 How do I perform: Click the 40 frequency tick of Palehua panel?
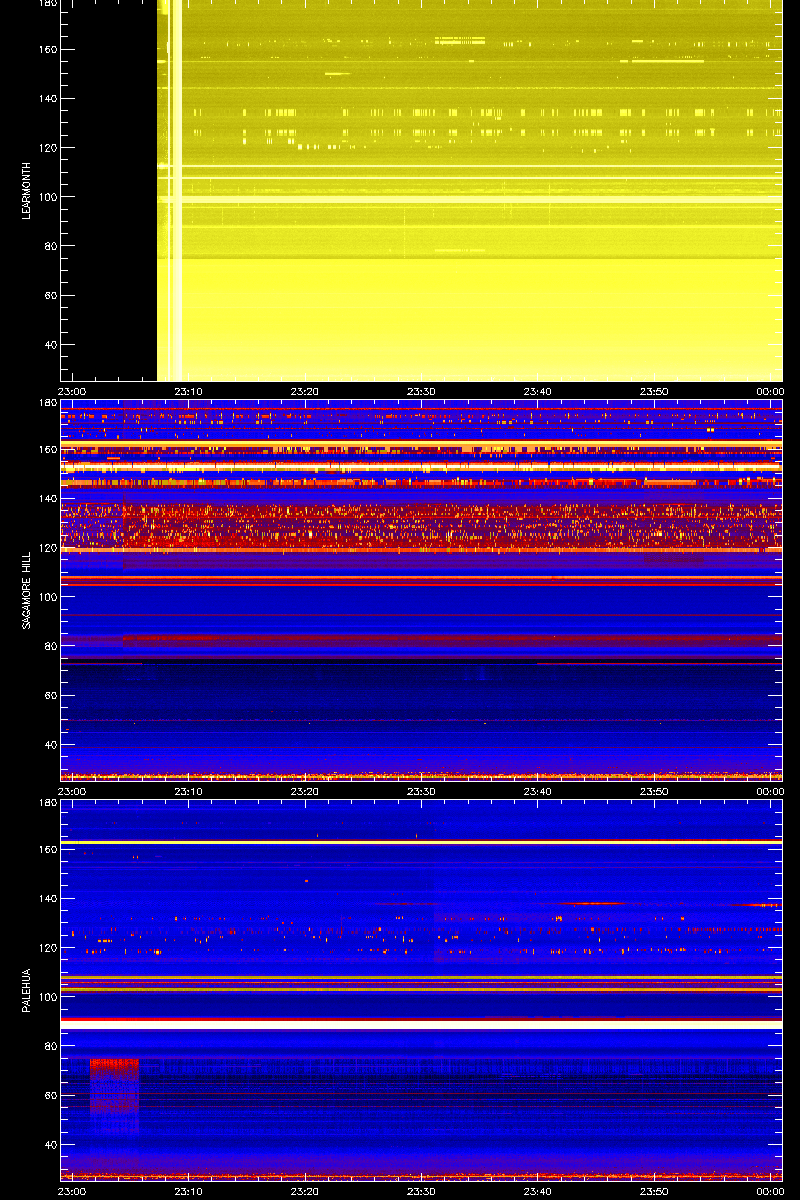pos(50,1145)
